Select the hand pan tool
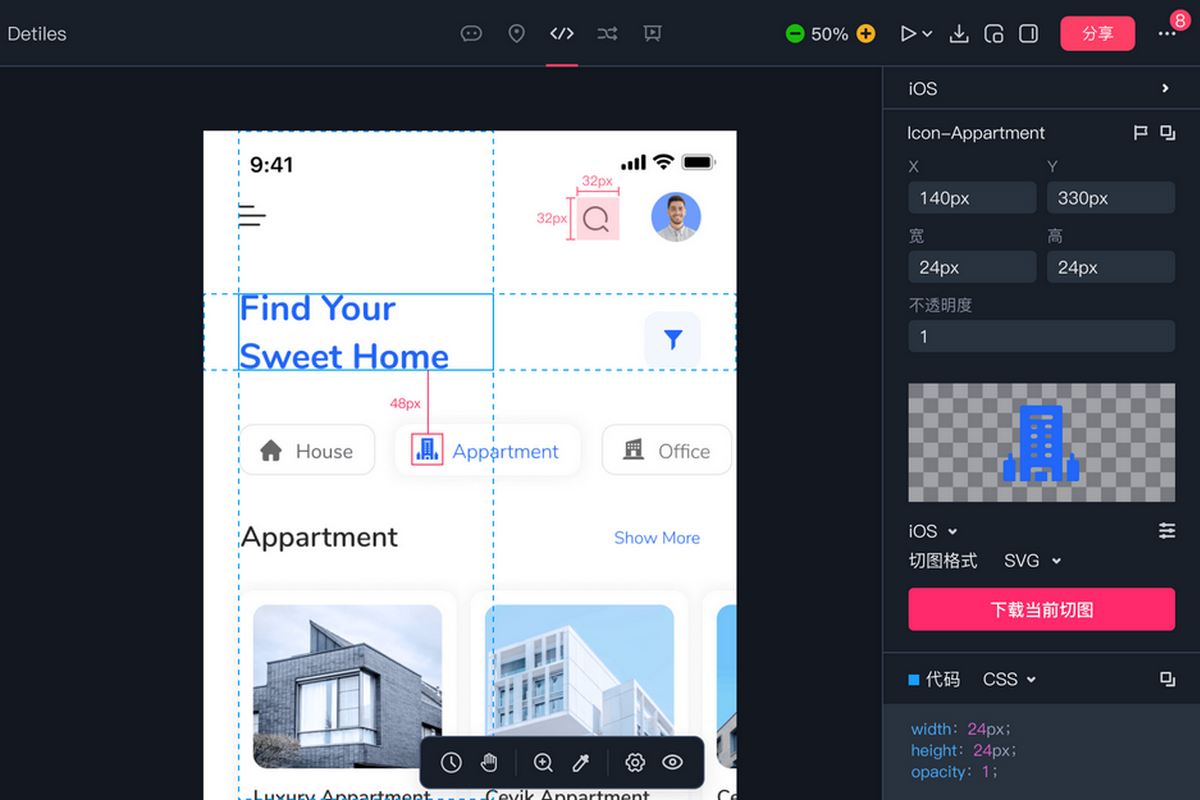This screenshot has width=1200, height=800. click(489, 763)
